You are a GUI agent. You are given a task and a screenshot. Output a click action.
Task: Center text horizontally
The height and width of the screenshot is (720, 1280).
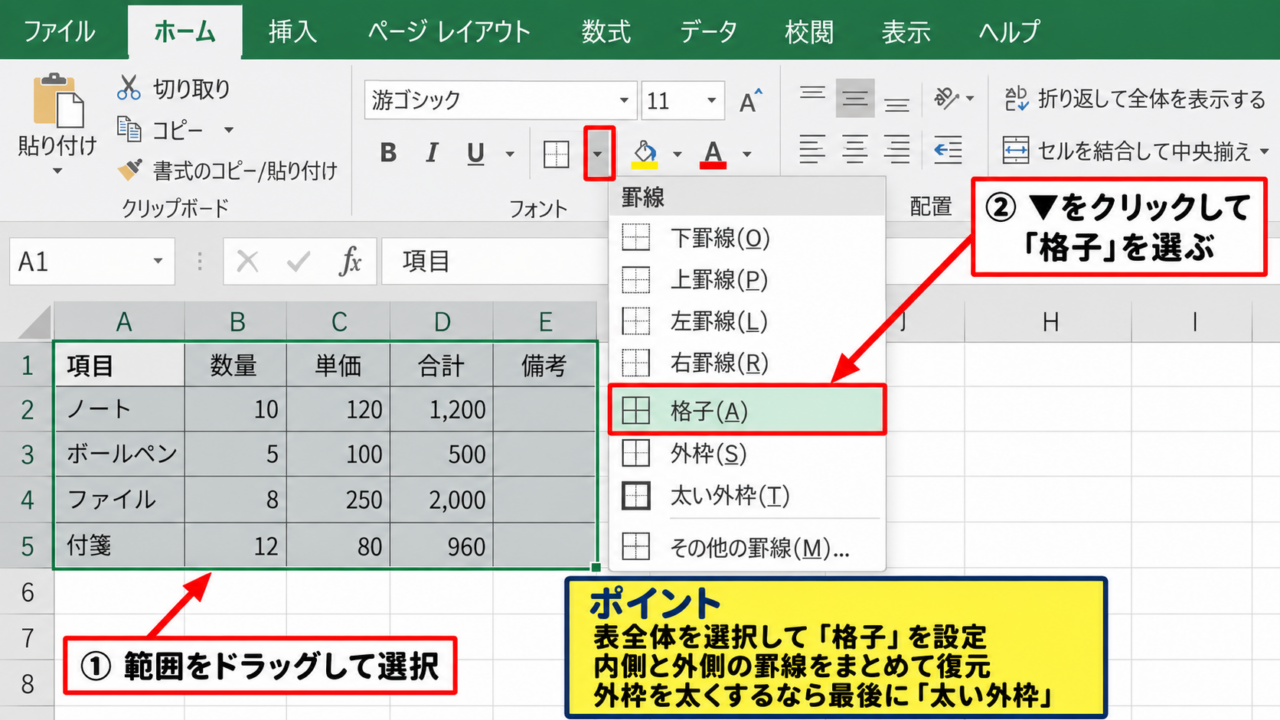click(855, 150)
